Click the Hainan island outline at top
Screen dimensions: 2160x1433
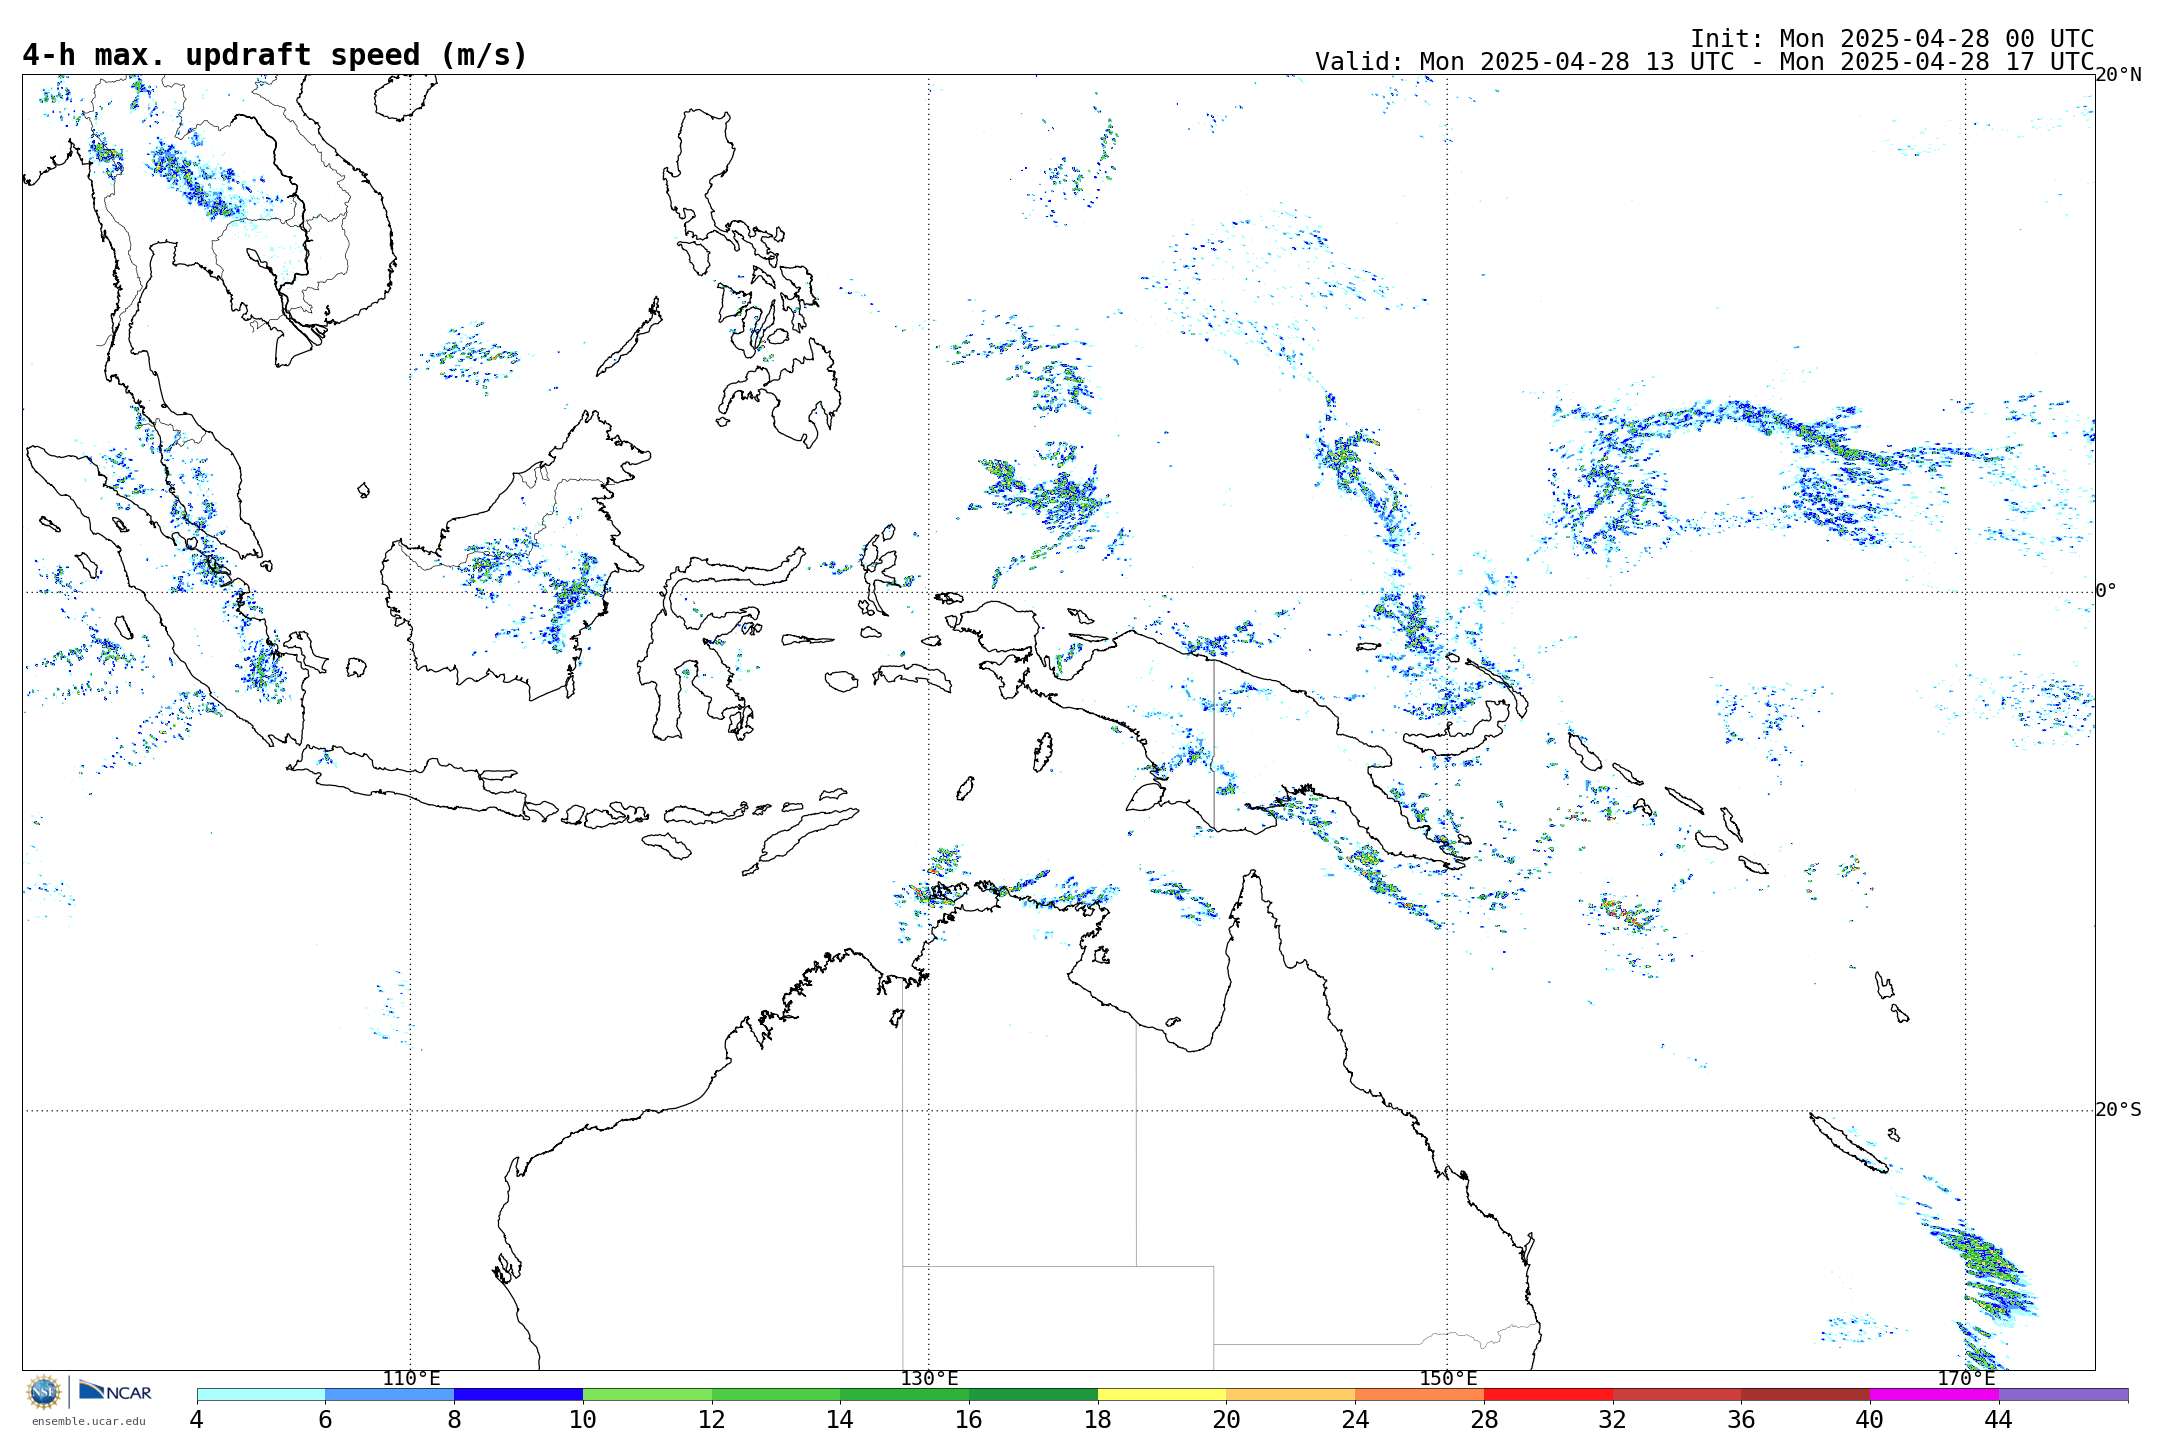(405, 97)
